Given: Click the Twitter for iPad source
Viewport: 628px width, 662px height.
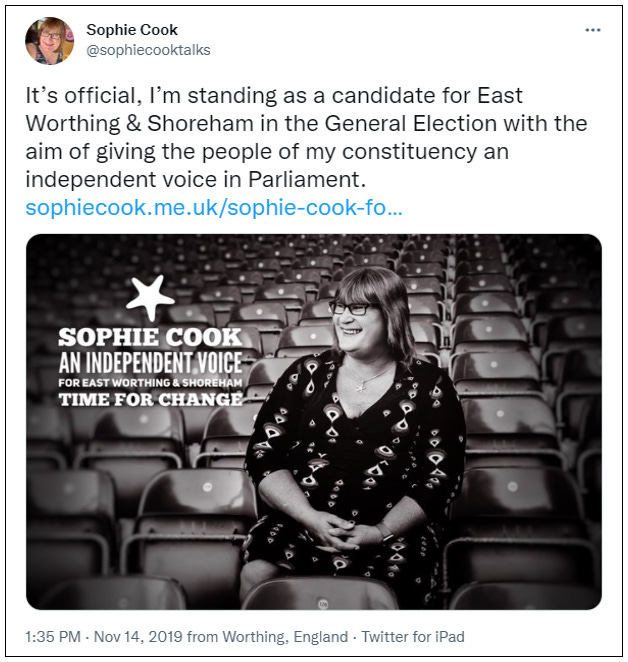Looking at the screenshot, I should point(413,636).
